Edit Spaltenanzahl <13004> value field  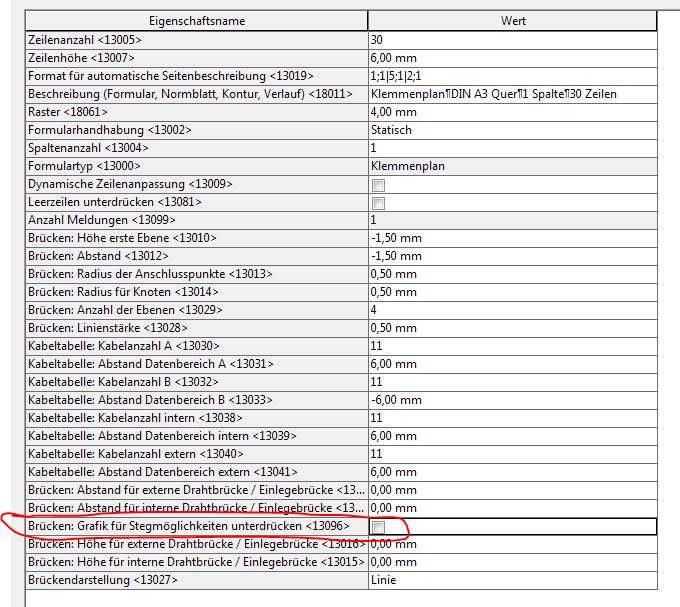pyautogui.click(x=513, y=148)
